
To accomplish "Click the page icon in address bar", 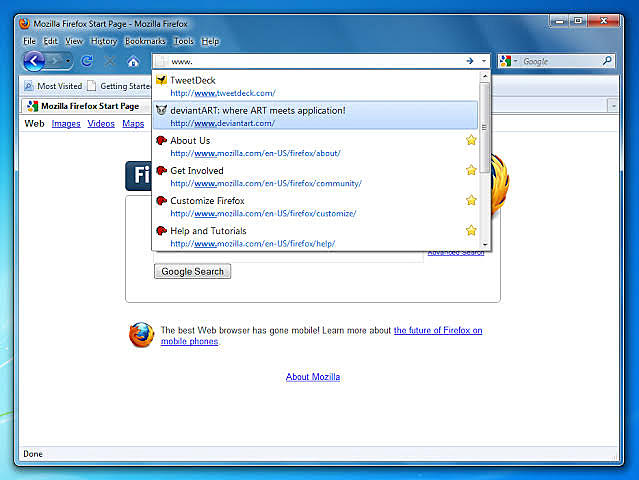I will pos(161,62).
